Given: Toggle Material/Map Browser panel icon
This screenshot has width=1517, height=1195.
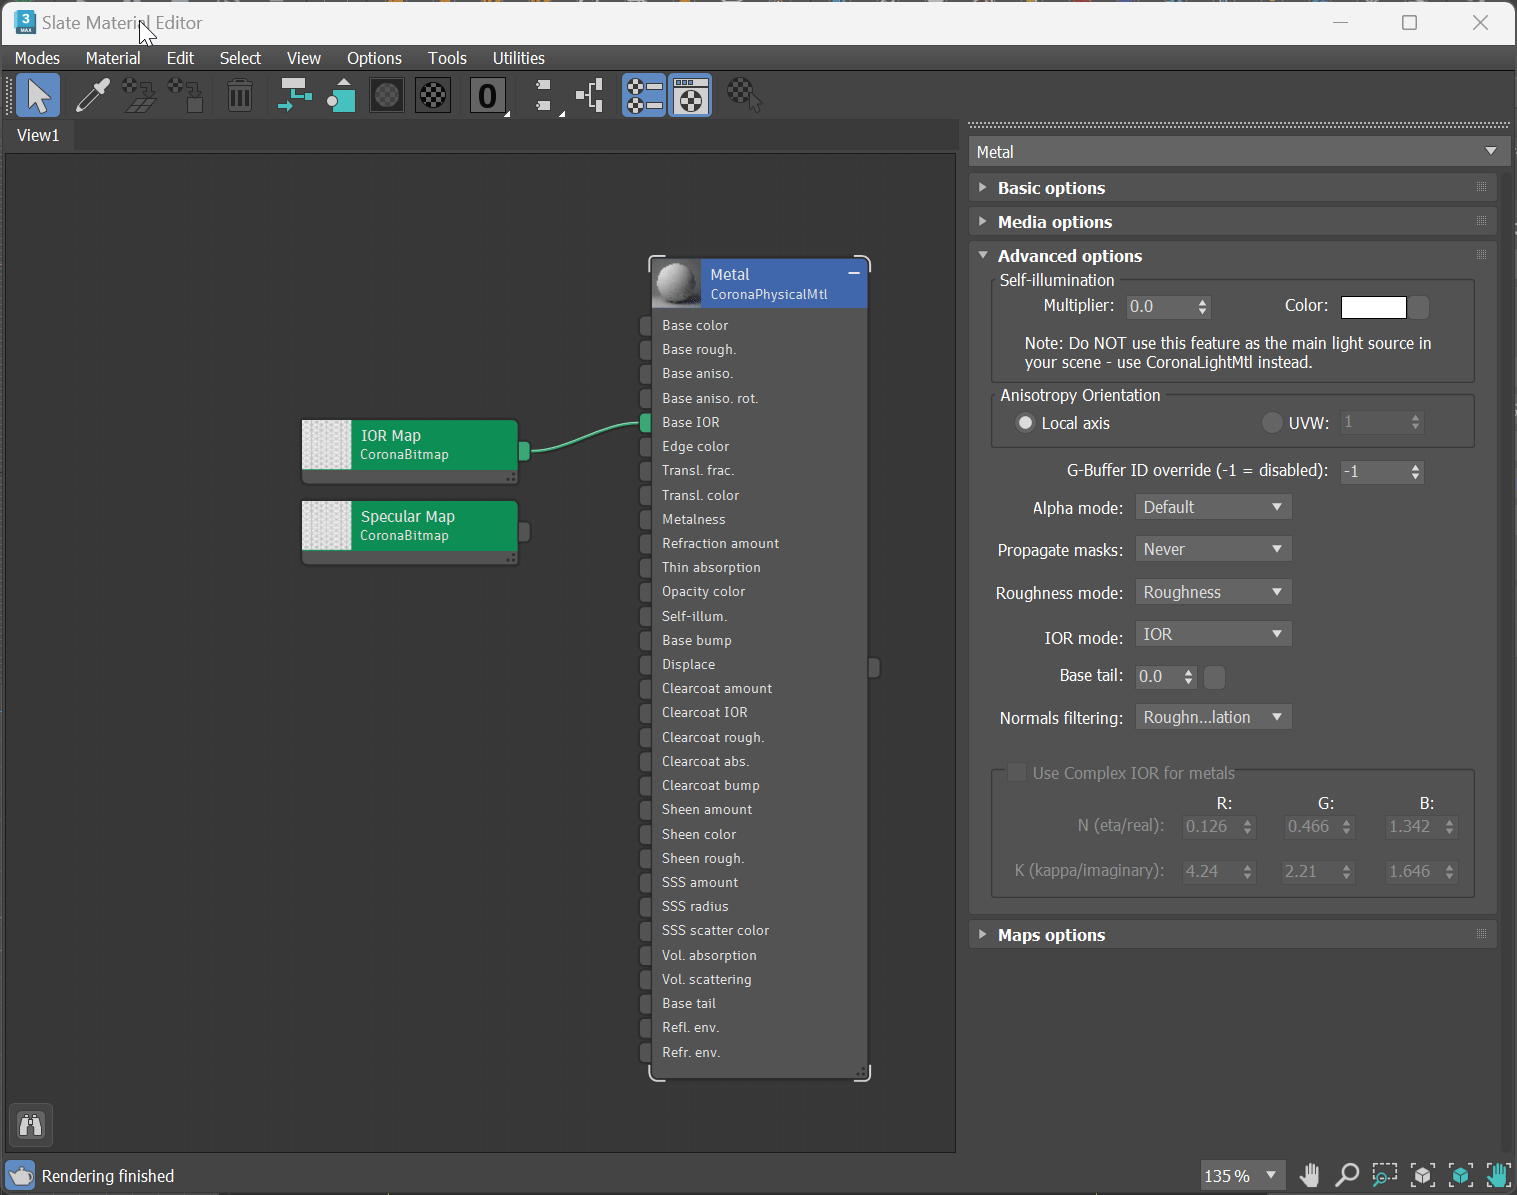Looking at the screenshot, I should (x=644, y=96).
